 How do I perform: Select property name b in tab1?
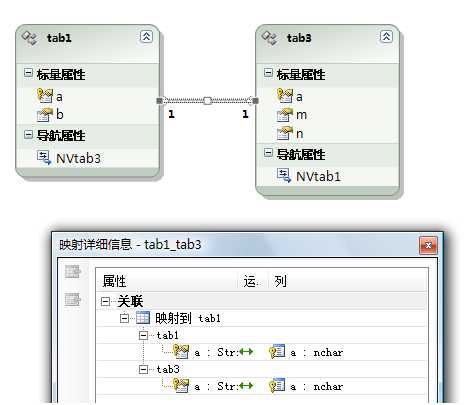[x=60, y=114]
